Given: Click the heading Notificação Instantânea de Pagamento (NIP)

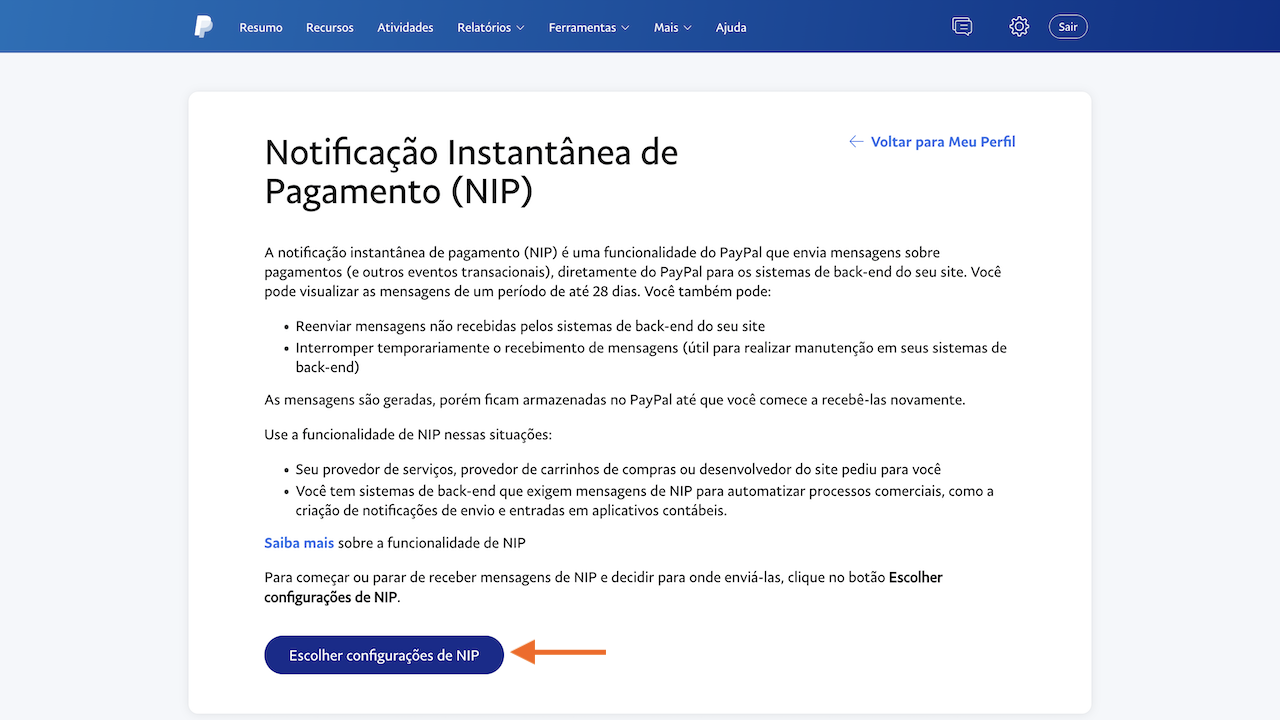Looking at the screenshot, I should [x=472, y=172].
